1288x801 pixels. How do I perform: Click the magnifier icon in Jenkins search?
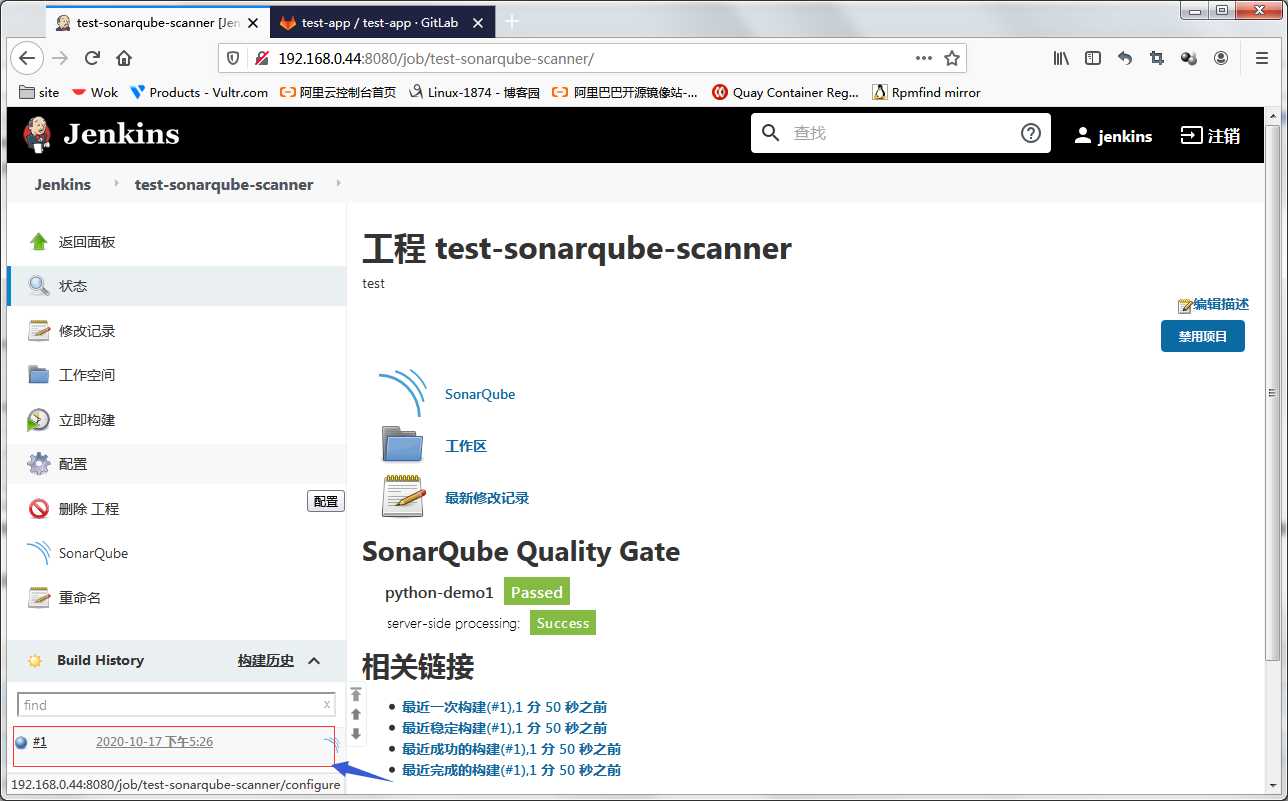pos(770,133)
